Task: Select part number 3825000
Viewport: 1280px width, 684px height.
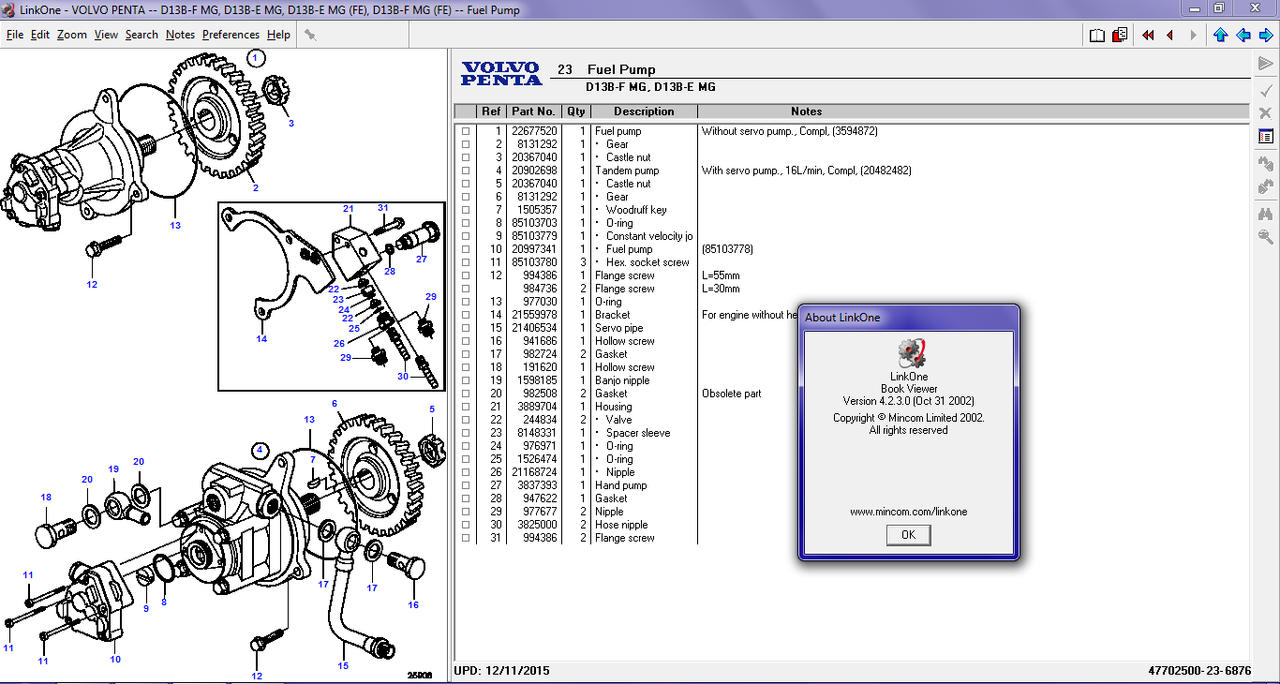Action: click(537, 525)
